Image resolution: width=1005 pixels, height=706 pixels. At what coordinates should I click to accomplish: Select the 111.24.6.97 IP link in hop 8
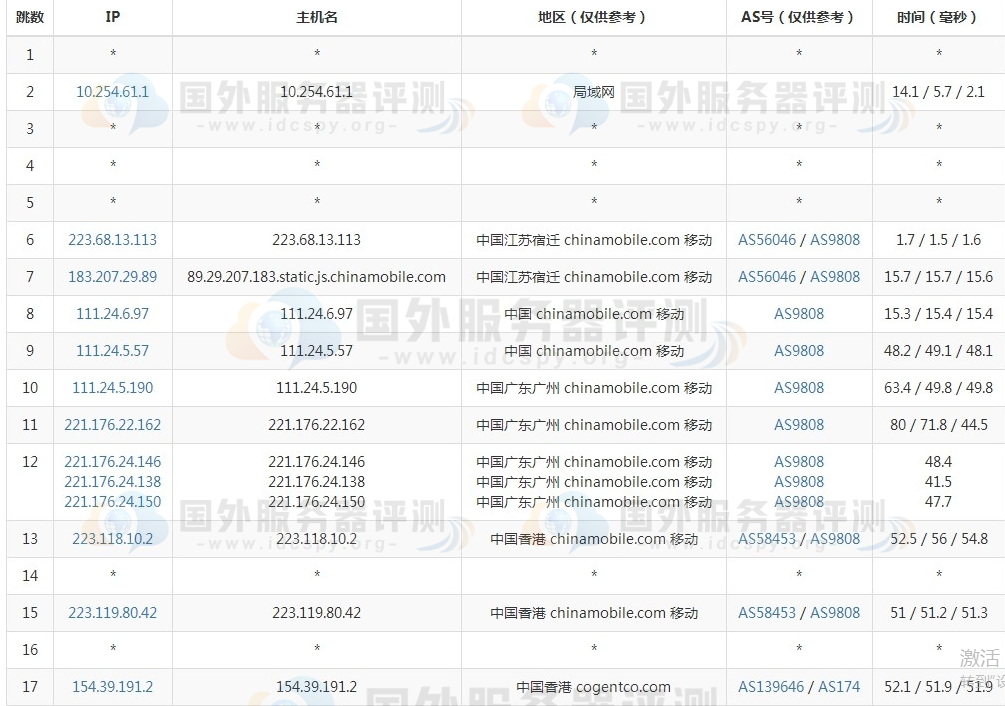112,314
